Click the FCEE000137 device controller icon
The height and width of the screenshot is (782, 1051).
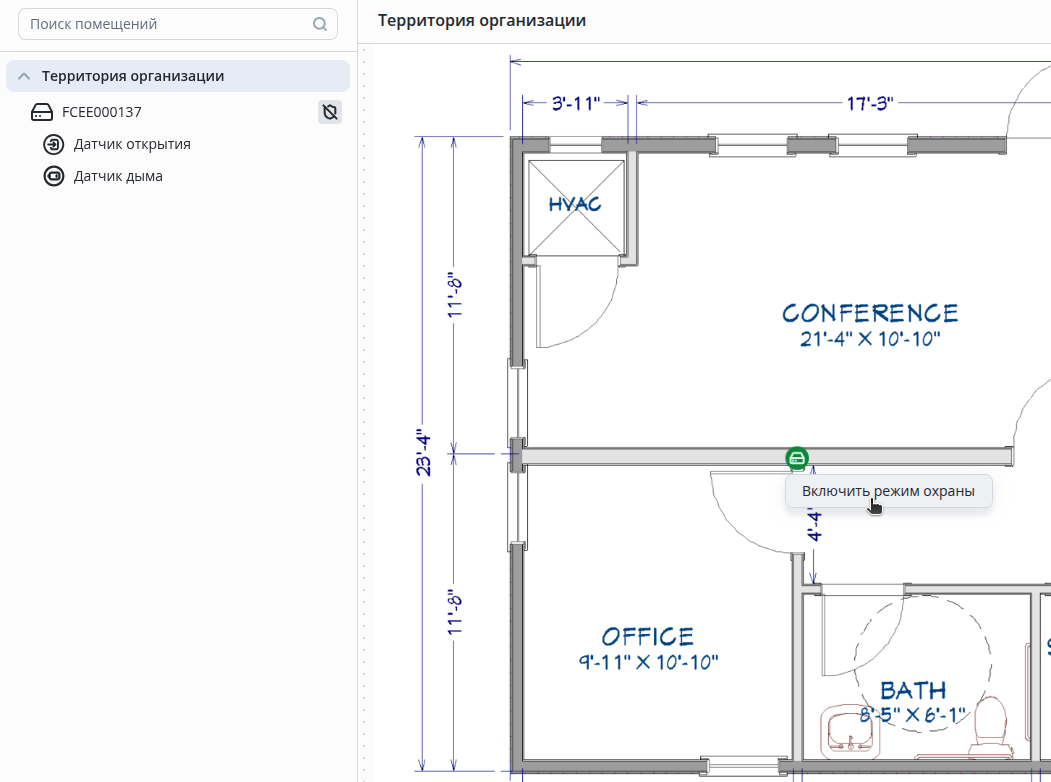coord(42,112)
